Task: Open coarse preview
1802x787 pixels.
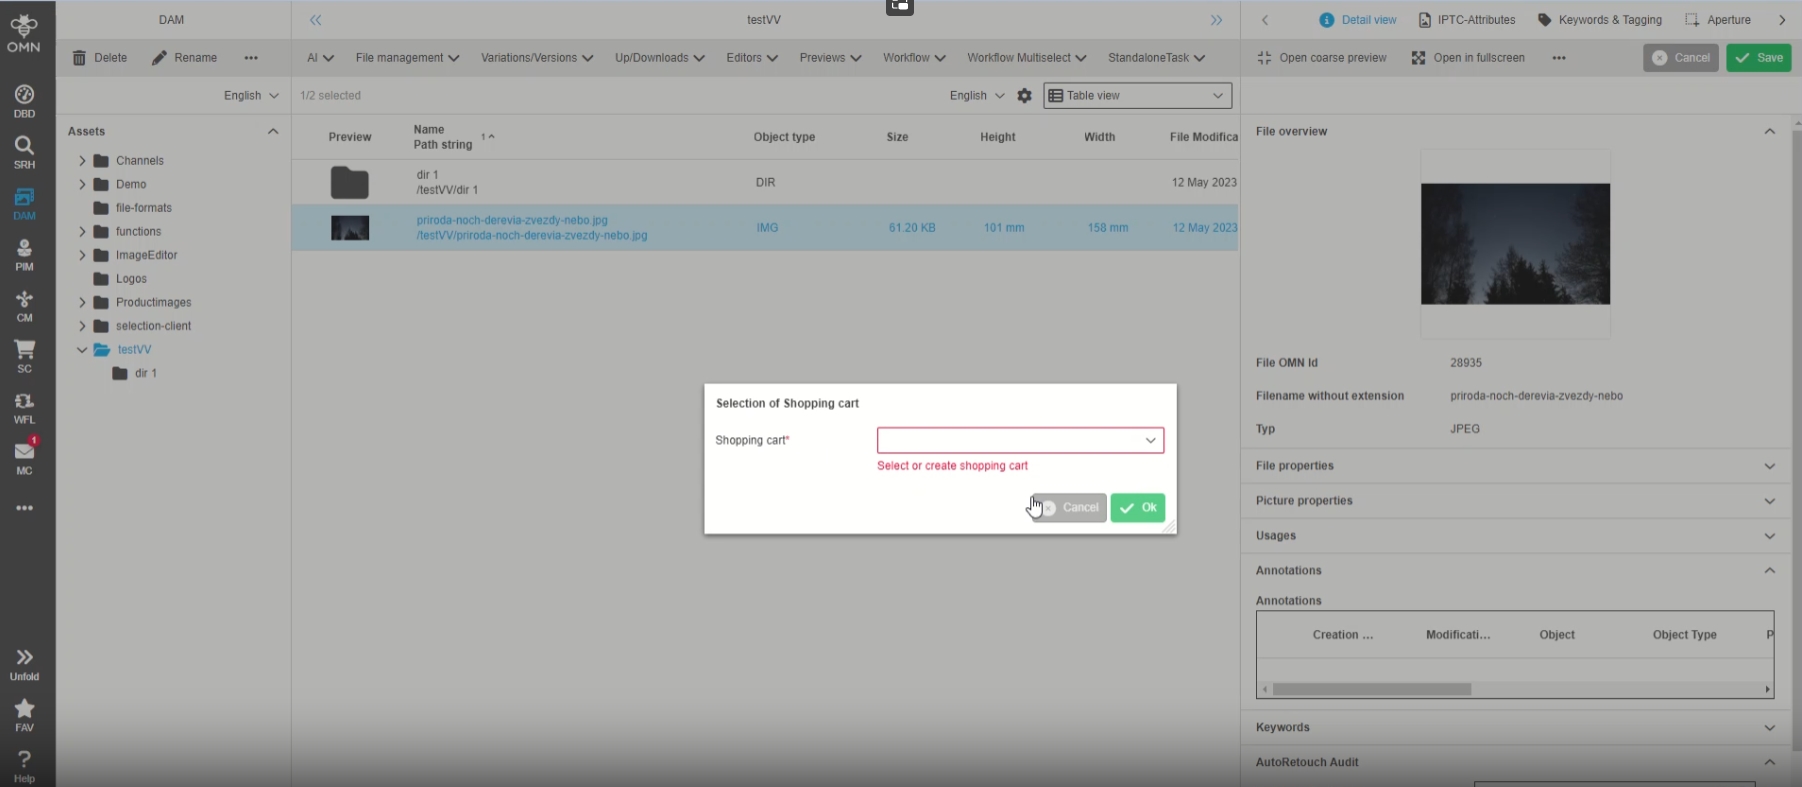Action: click(1322, 58)
